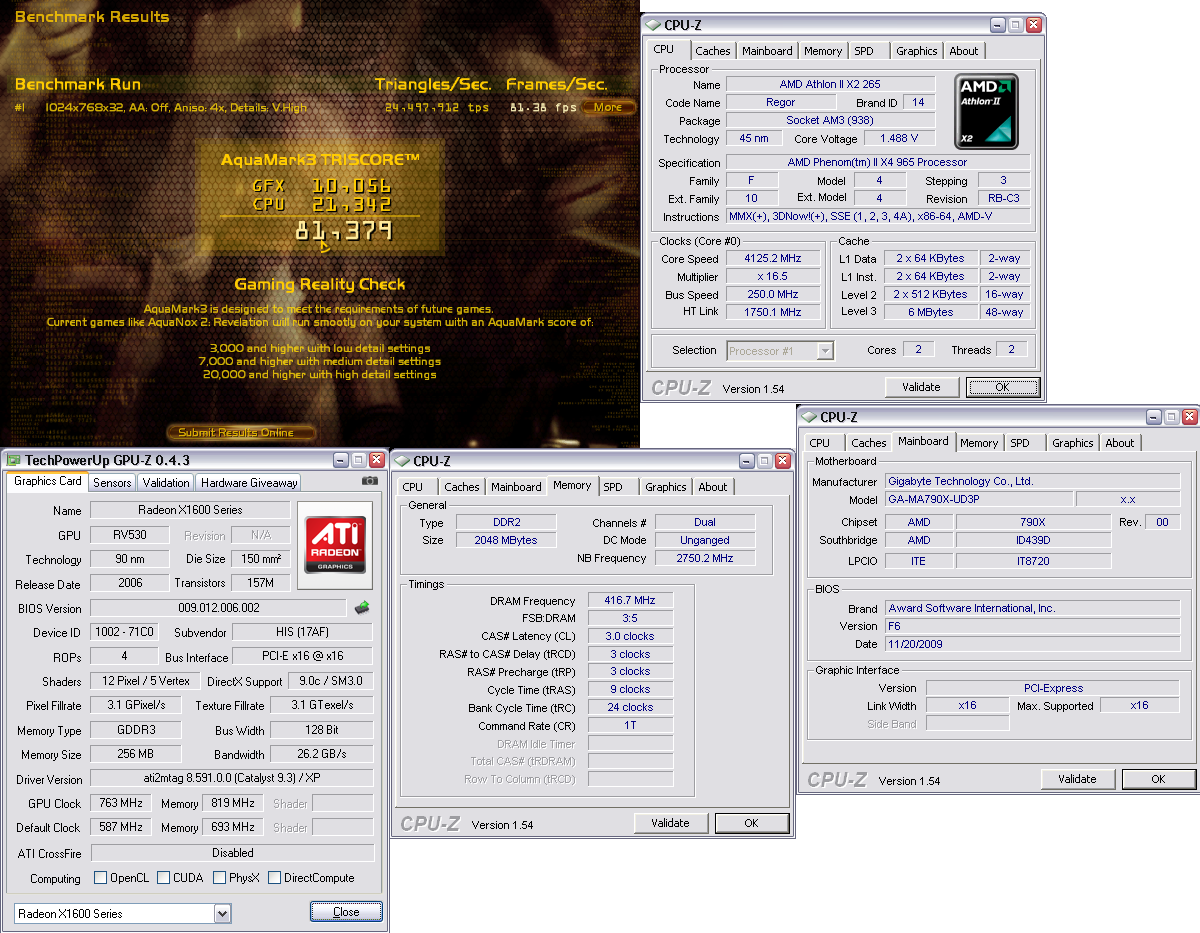This screenshot has width=1200, height=933.
Task: Click the Bandwidth 26.2 GB/s value
Action: (x=321, y=754)
